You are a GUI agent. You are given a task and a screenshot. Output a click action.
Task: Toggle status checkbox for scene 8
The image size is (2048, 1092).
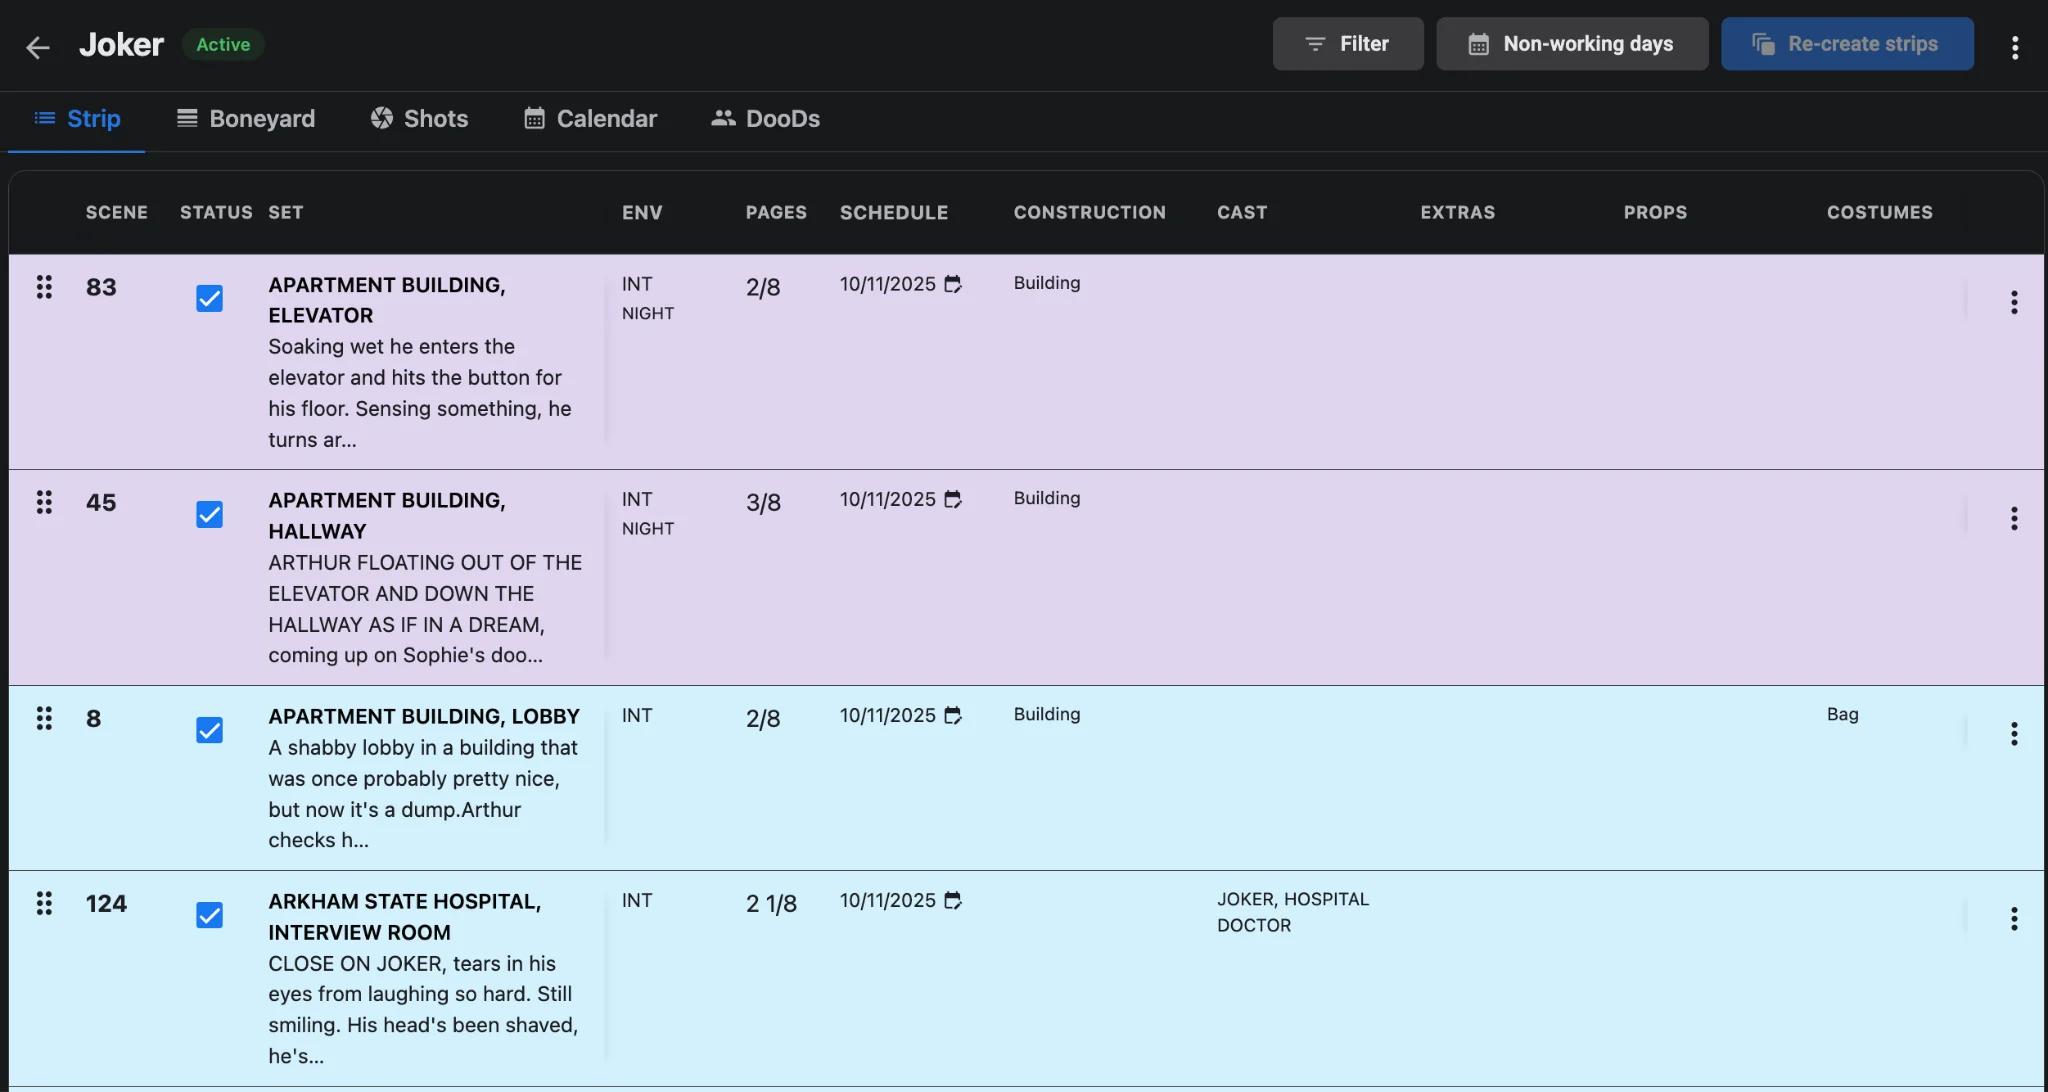pyautogui.click(x=209, y=730)
